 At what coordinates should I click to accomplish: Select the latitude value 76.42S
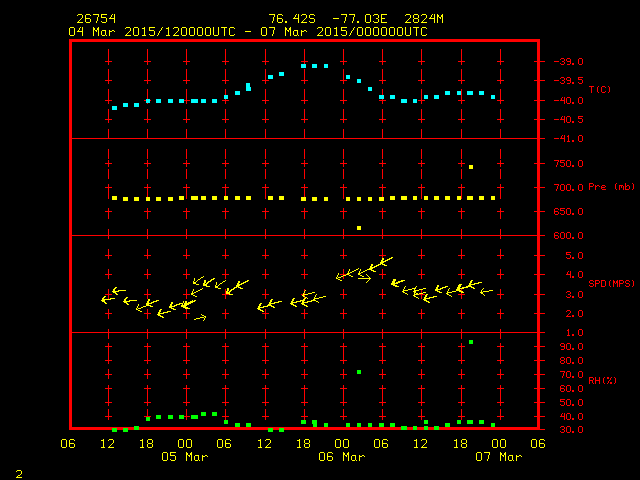(292, 19)
